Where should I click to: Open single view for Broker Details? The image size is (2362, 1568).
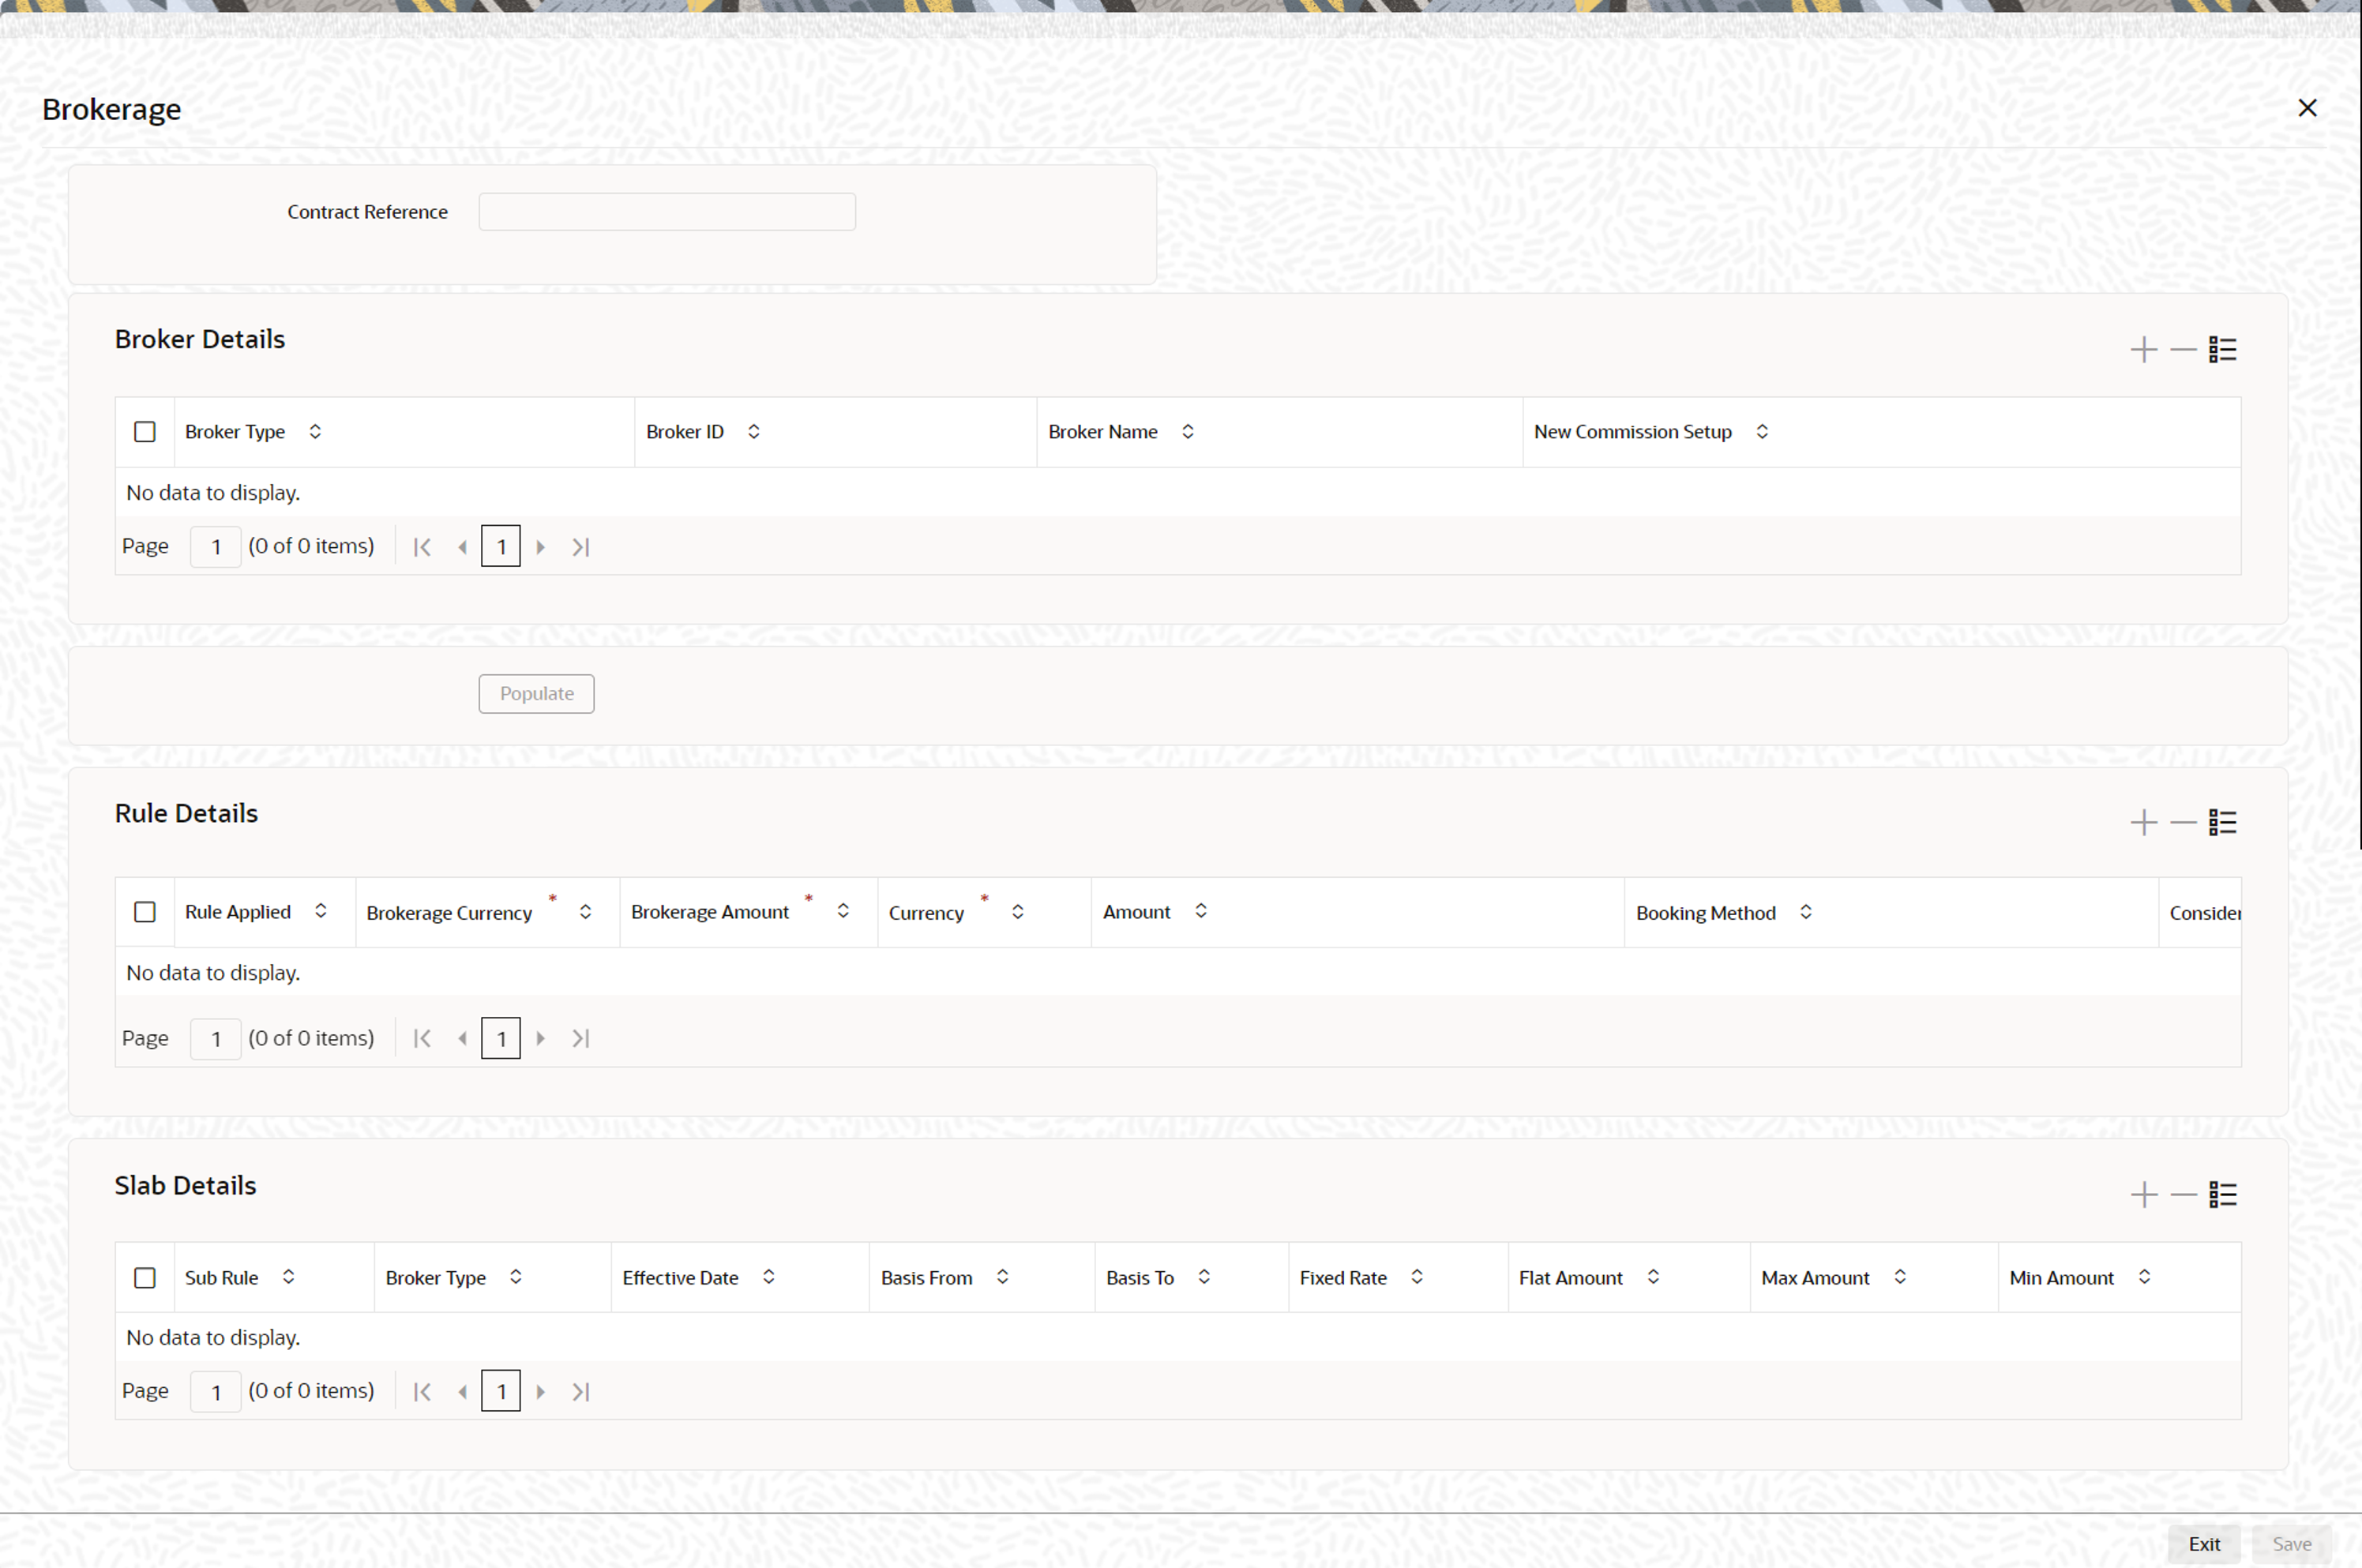pyautogui.click(x=2223, y=350)
